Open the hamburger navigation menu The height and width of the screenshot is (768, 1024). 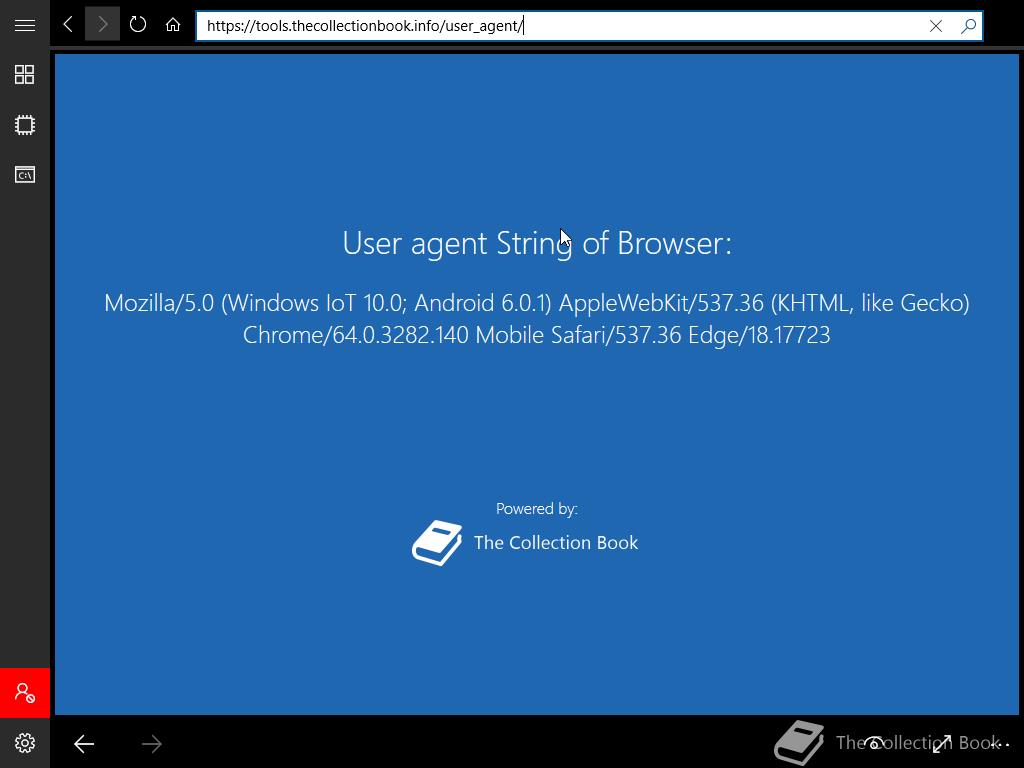[25, 25]
